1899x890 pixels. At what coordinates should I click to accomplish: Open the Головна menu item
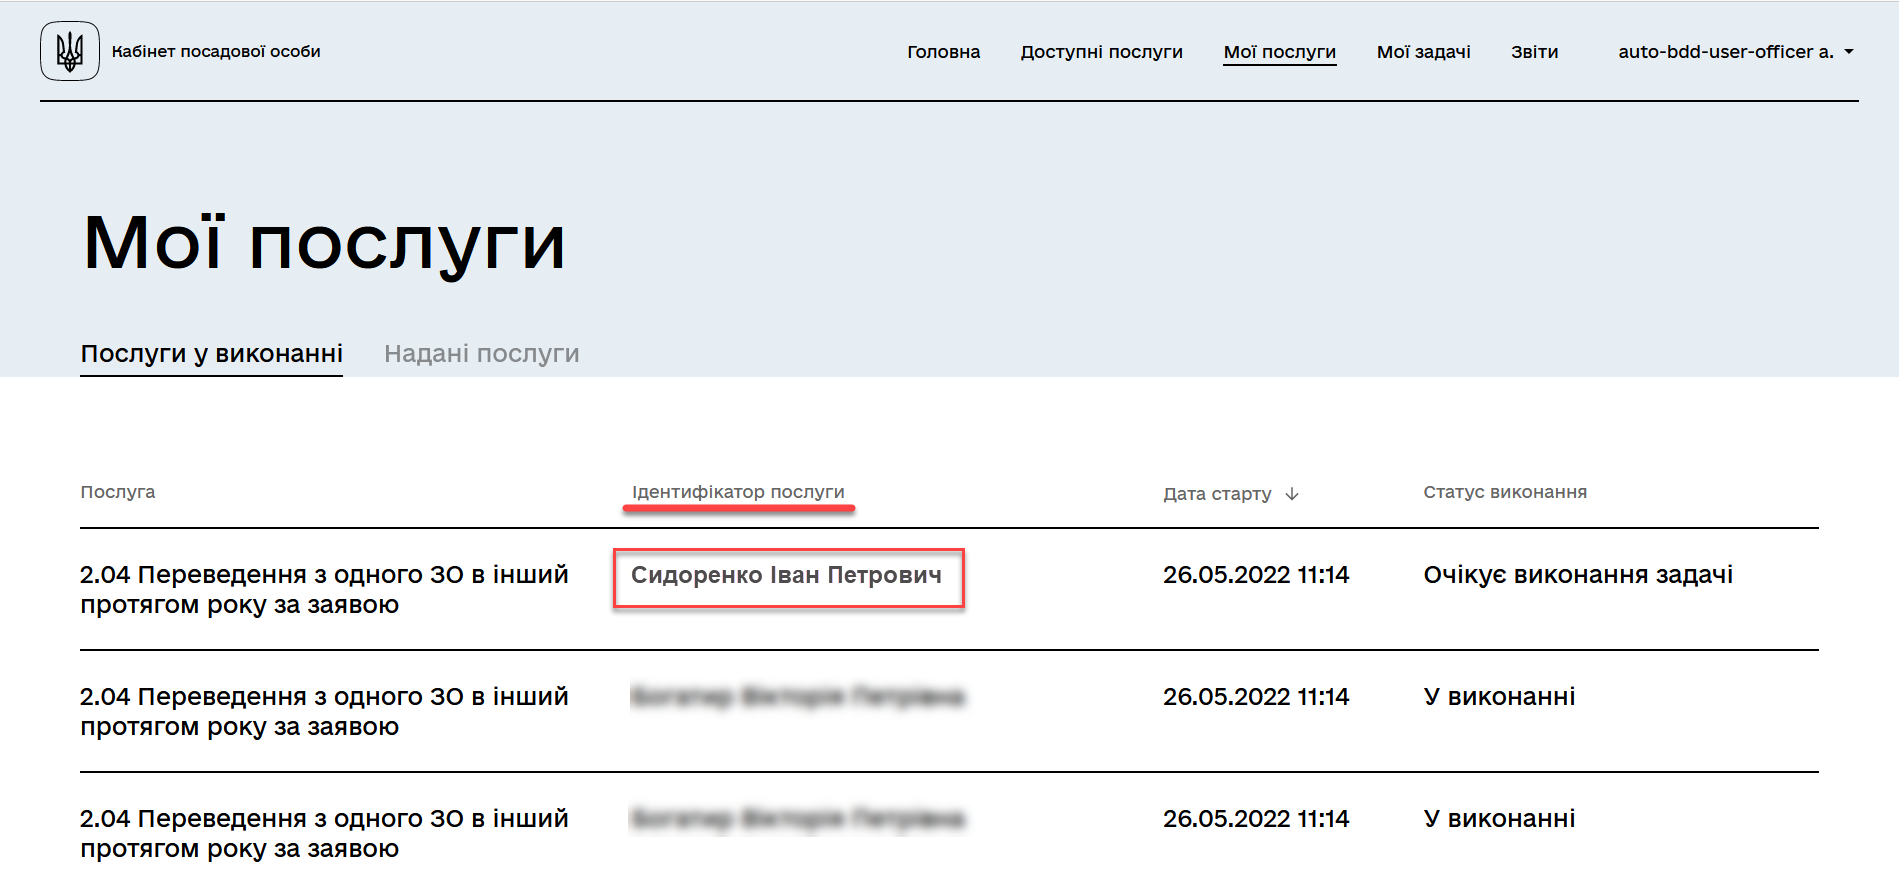(x=943, y=52)
